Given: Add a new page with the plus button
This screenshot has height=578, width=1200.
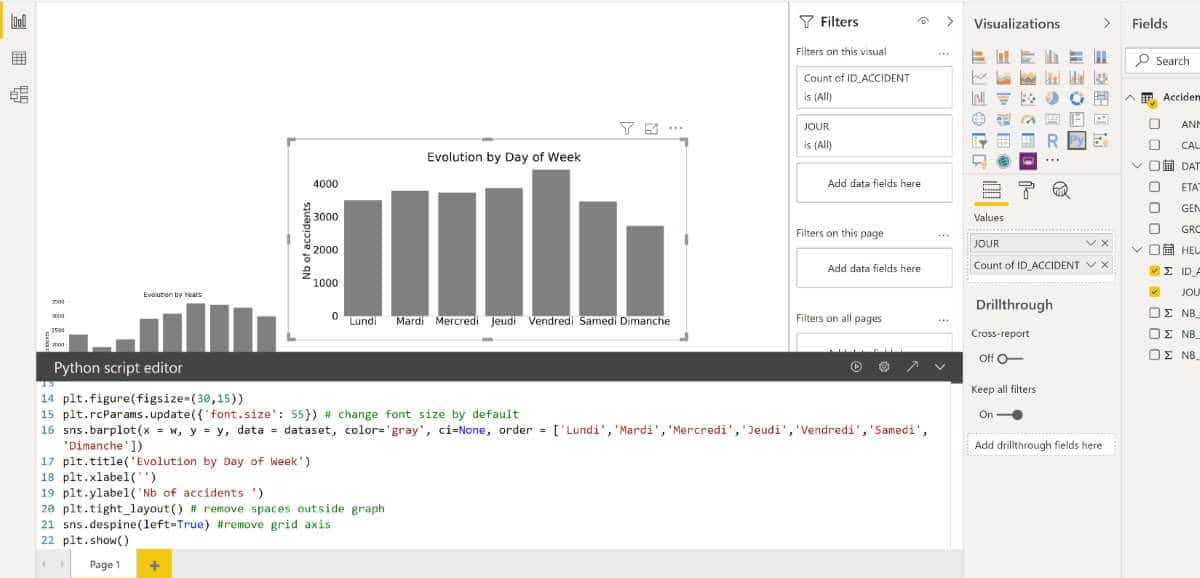Looking at the screenshot, I should click(153, 565).
